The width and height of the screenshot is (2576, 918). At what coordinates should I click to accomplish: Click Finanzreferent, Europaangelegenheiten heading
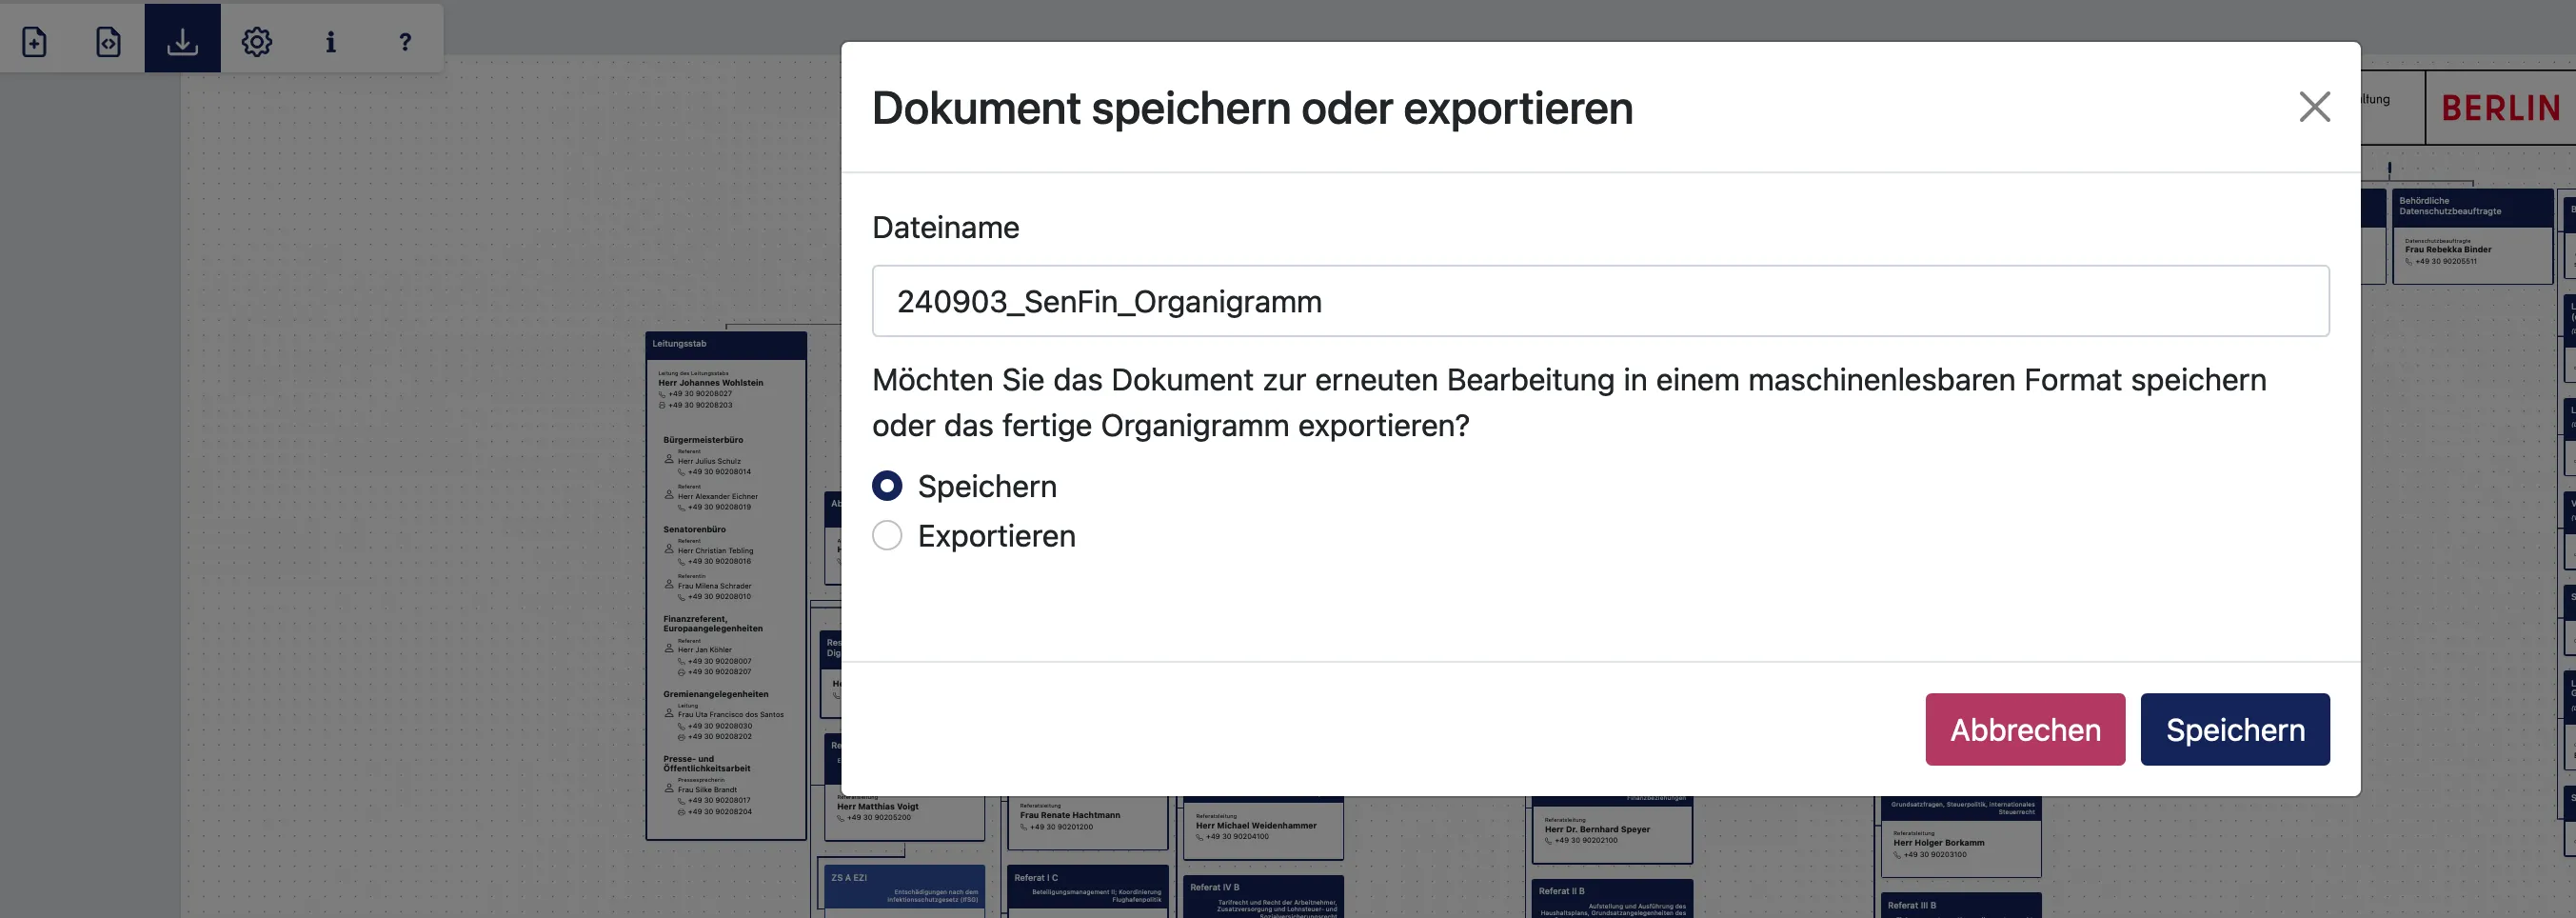[712, 624]
